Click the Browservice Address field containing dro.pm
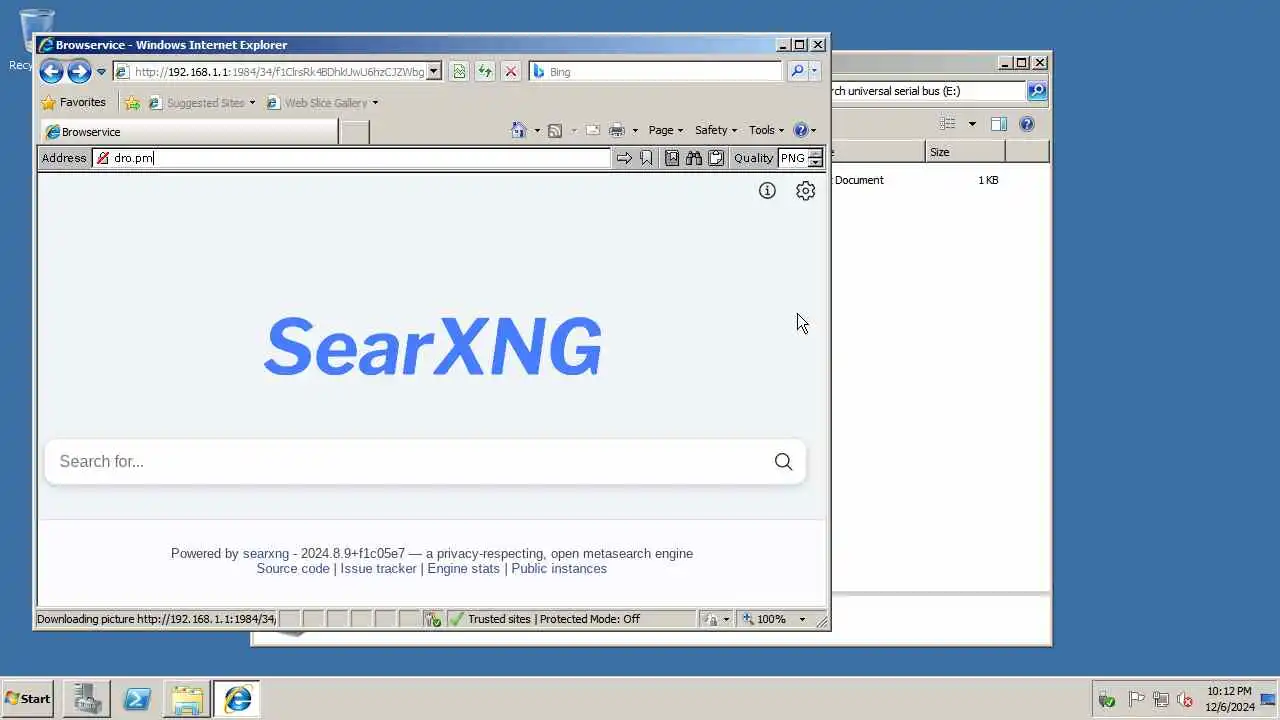The image size is (1280, 720). [351, 158]
